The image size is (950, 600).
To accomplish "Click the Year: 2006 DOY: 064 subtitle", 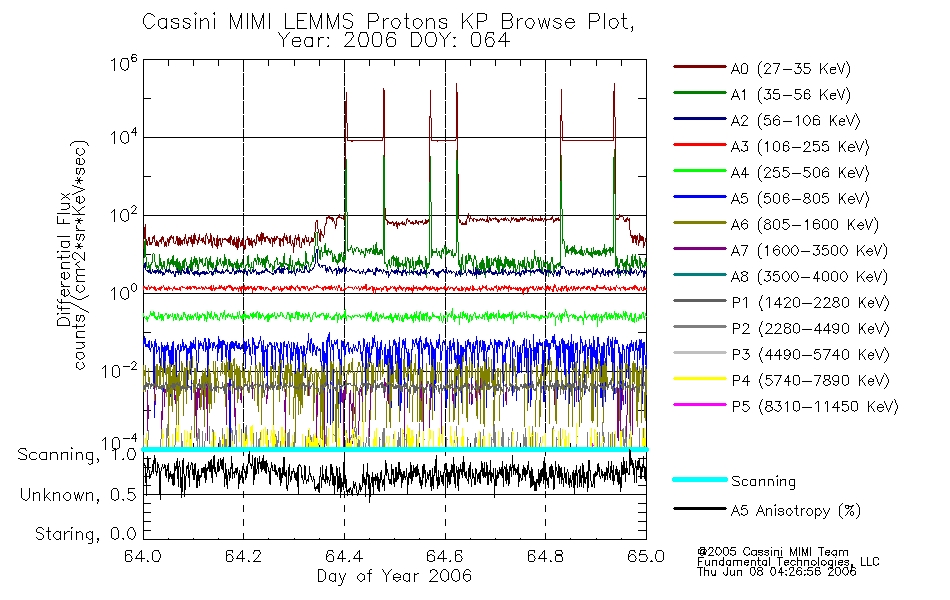I will pyautogui.click(x=394, y=41).
